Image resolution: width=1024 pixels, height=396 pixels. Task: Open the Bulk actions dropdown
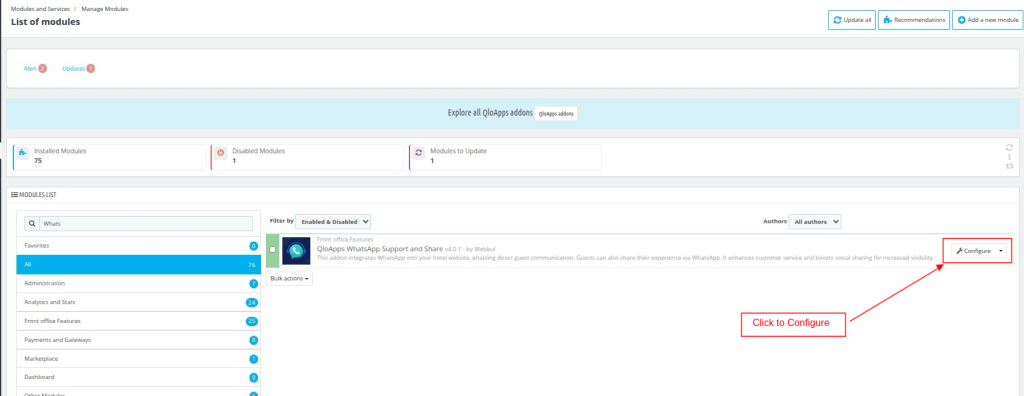click(289, 278)
